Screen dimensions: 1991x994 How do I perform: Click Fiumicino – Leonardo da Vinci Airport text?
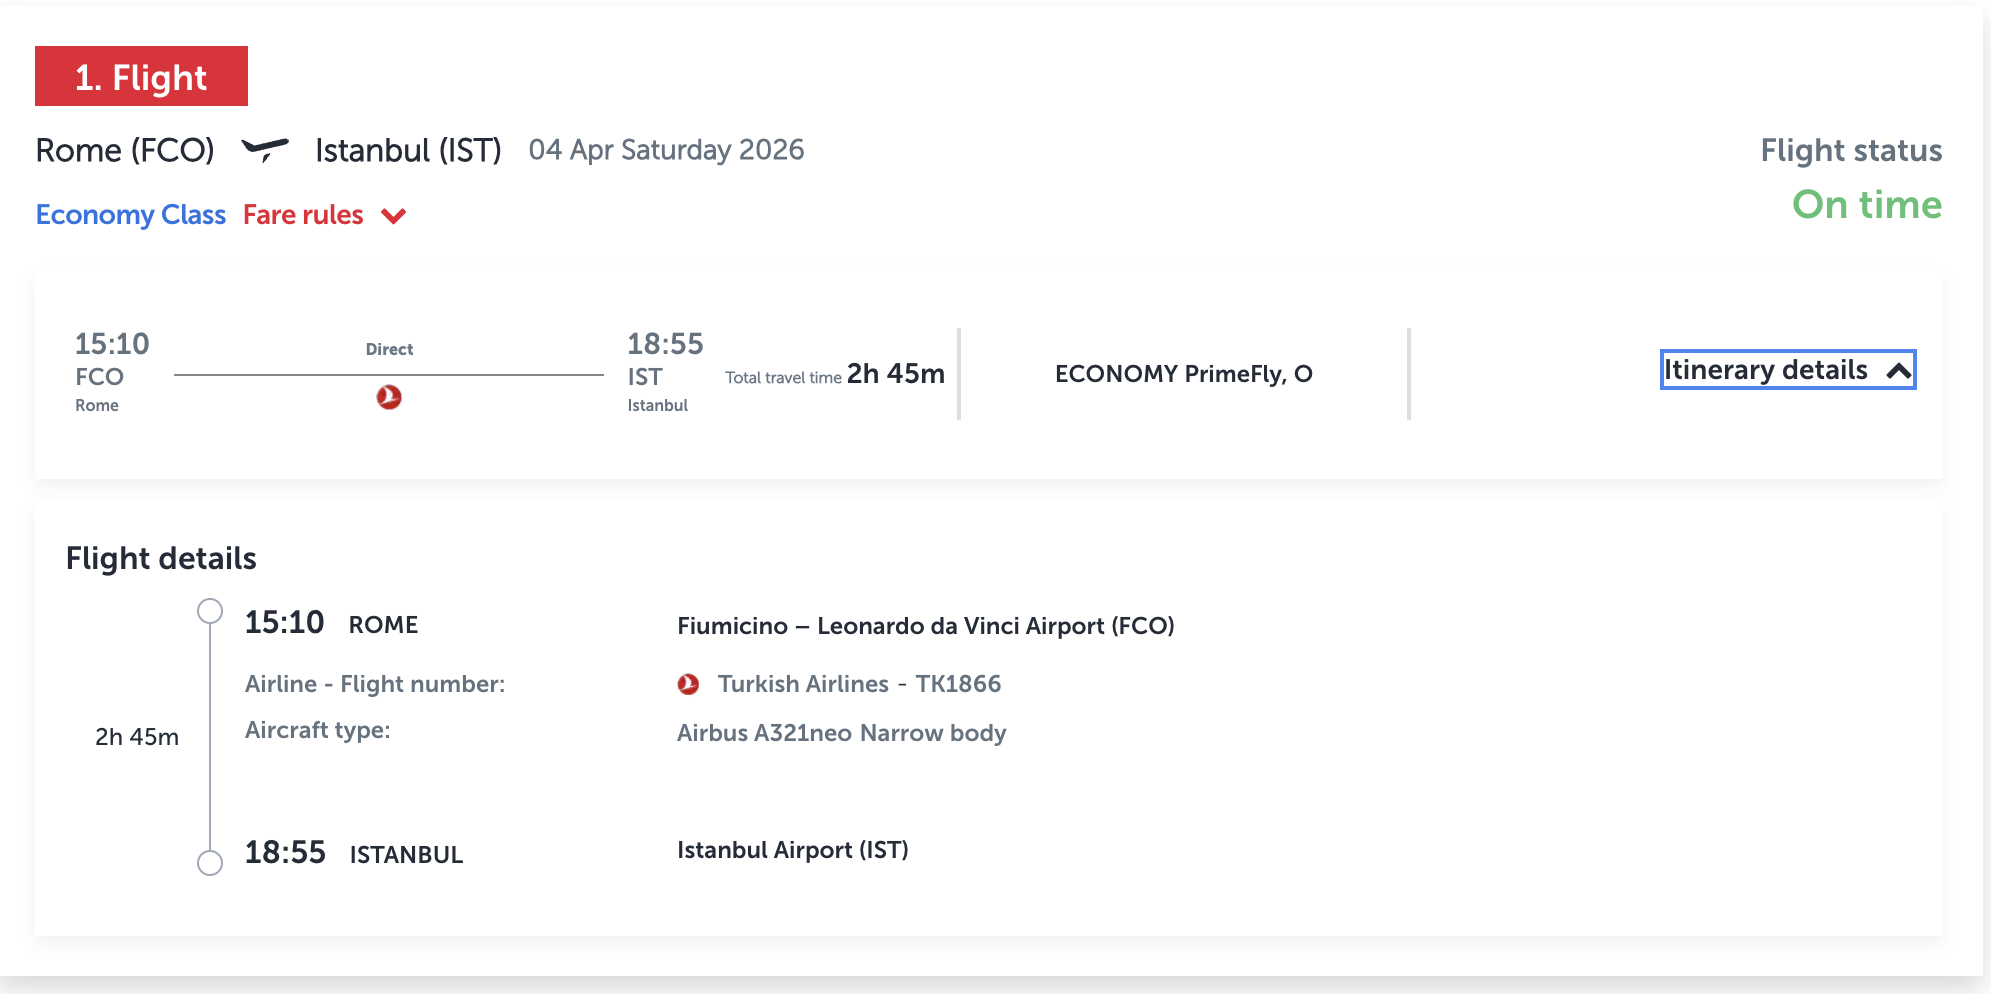tap(925, 626)
